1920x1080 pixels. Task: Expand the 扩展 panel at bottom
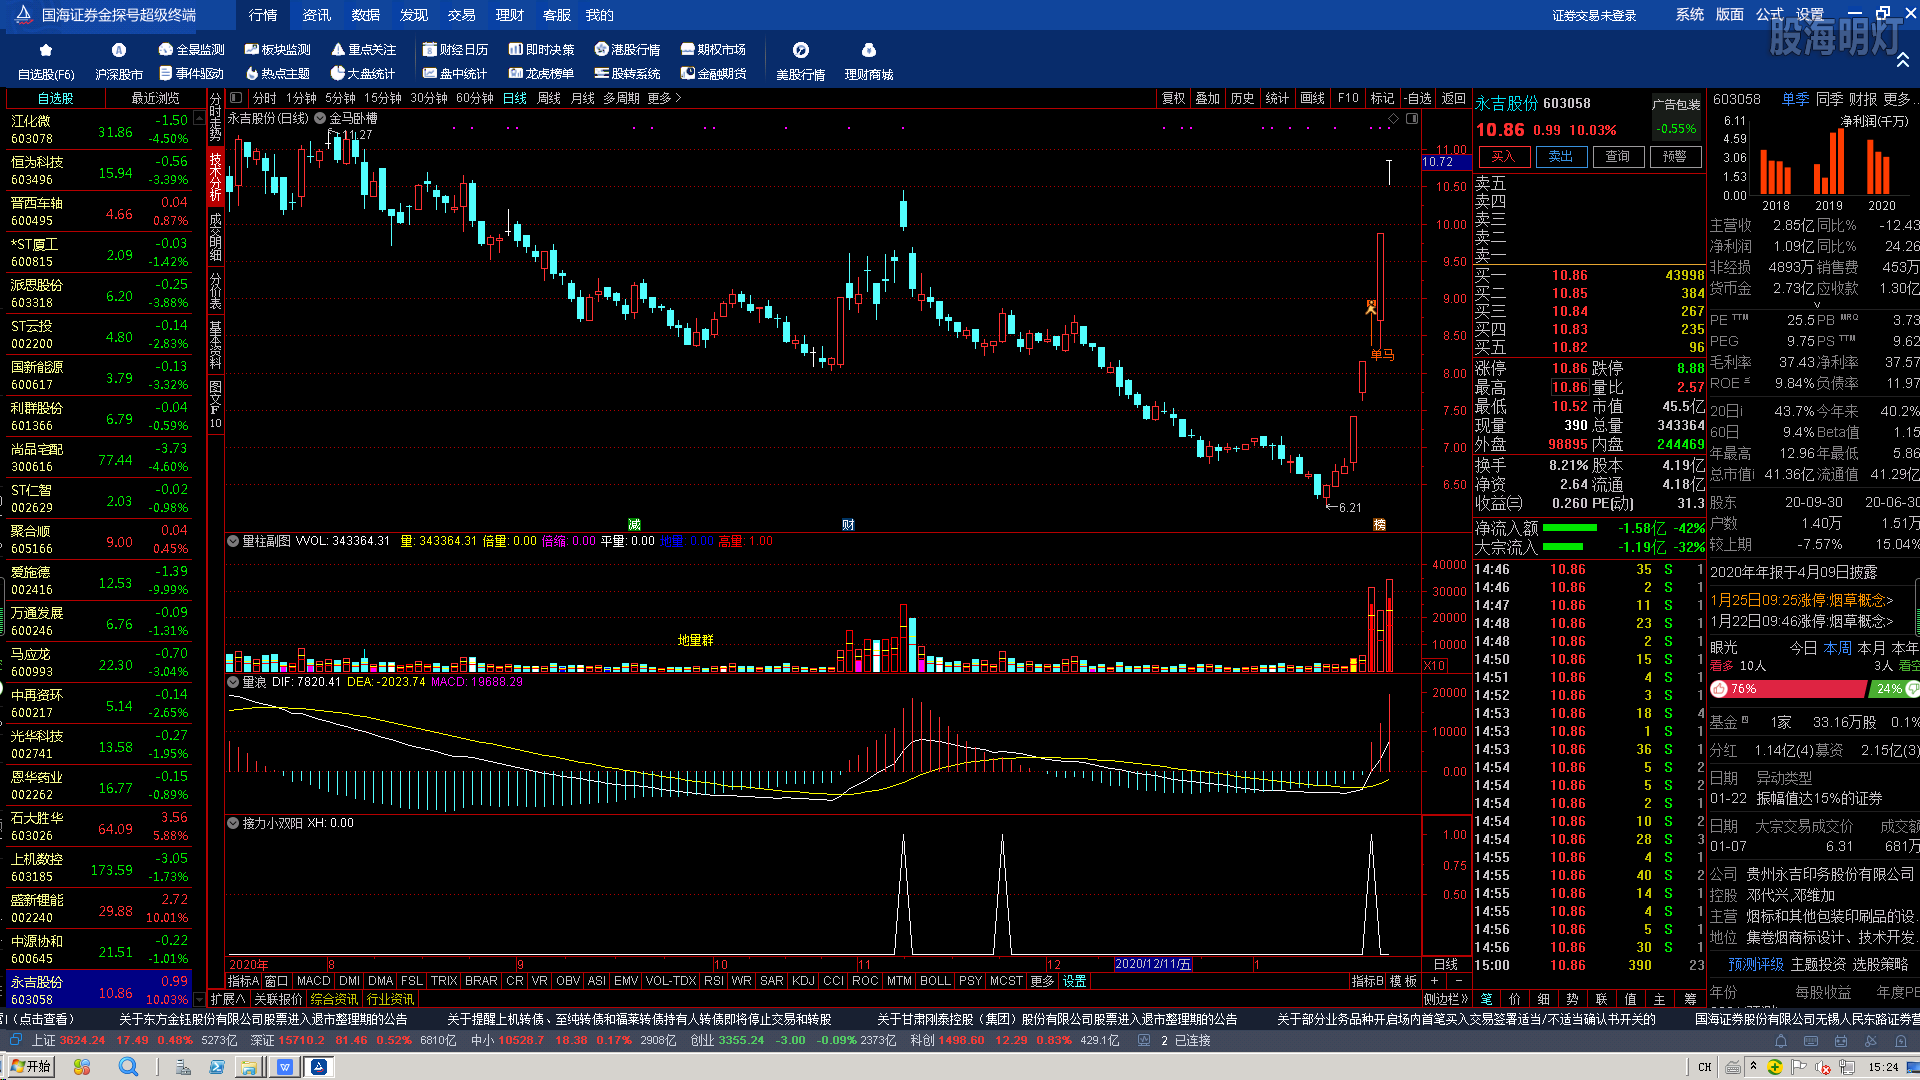coord(227,999)
